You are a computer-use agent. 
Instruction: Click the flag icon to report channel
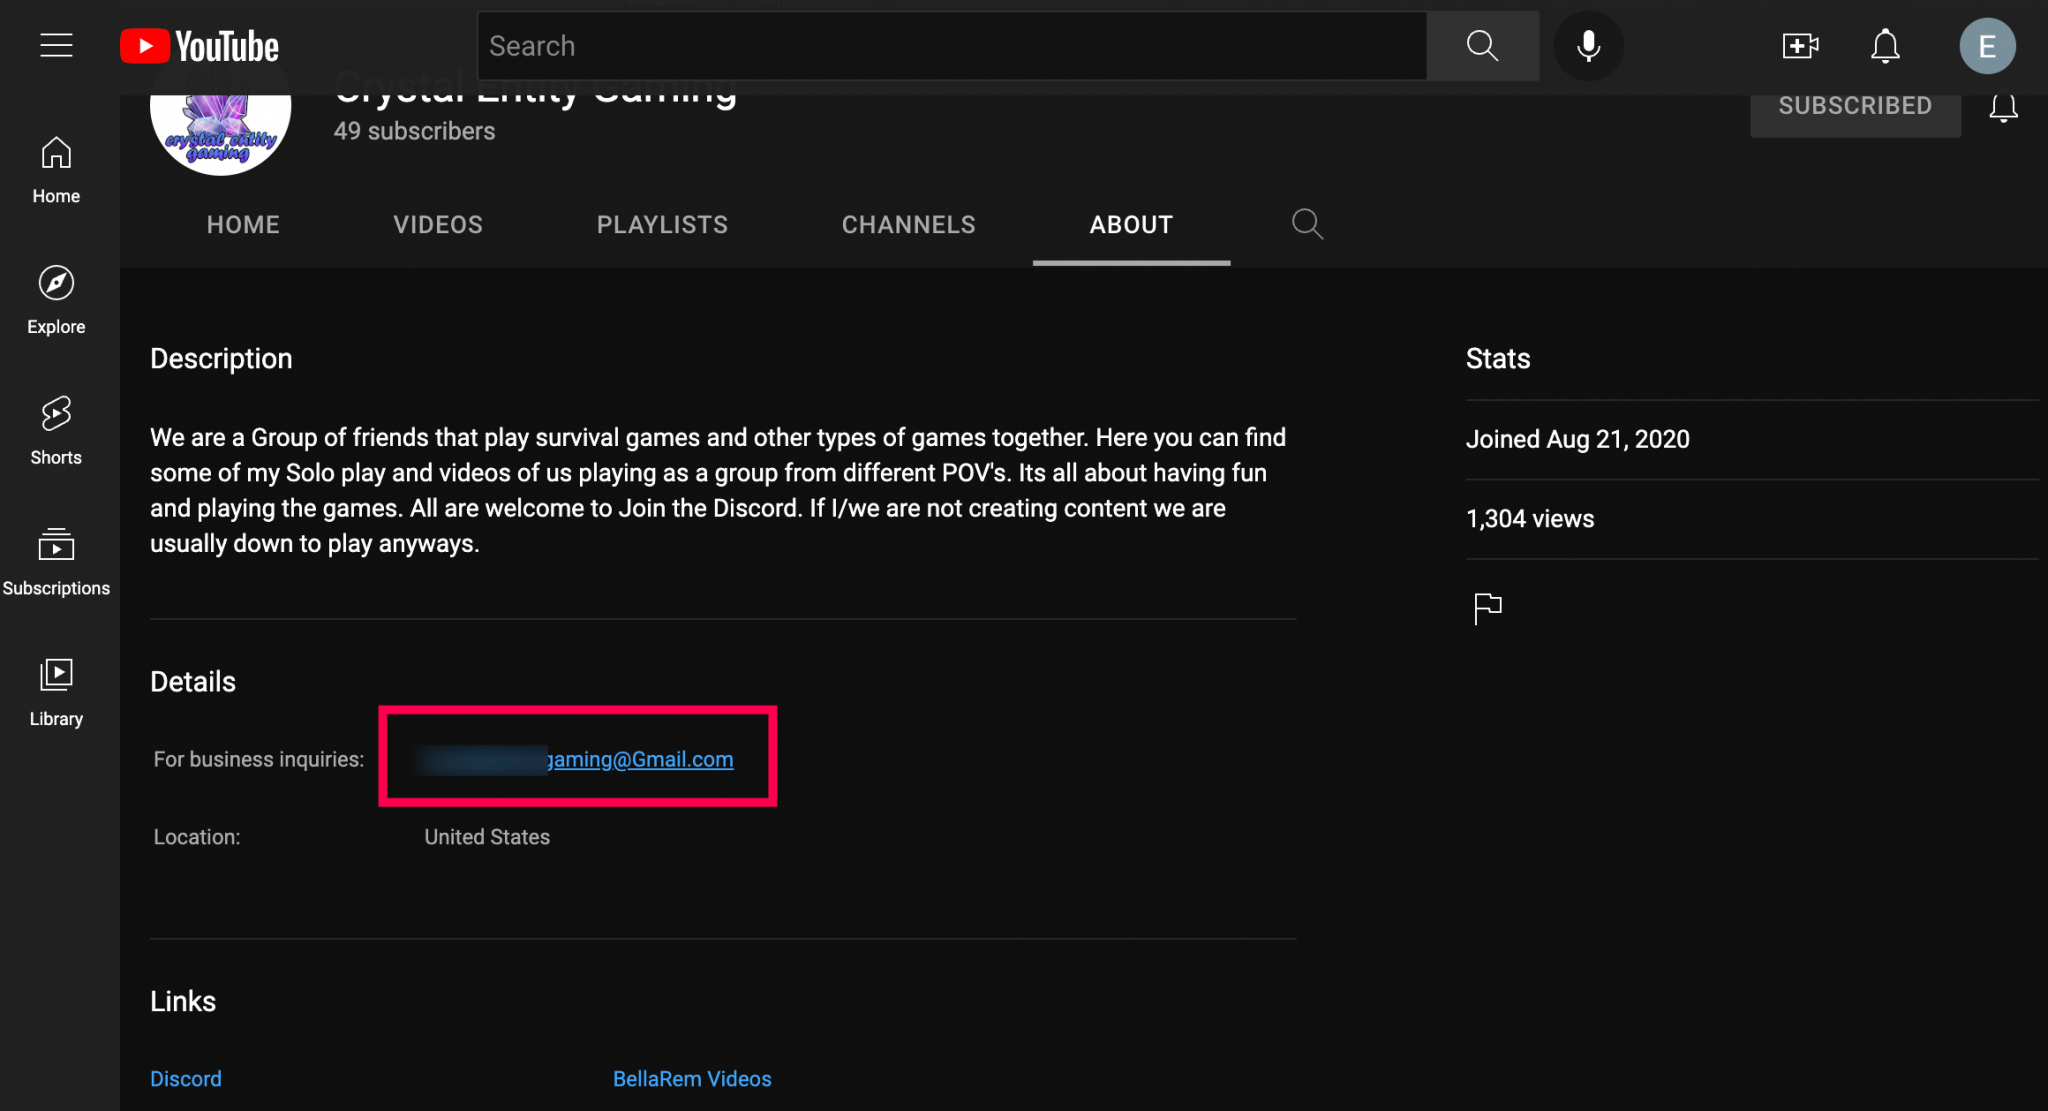click(x=1487, y=607)
